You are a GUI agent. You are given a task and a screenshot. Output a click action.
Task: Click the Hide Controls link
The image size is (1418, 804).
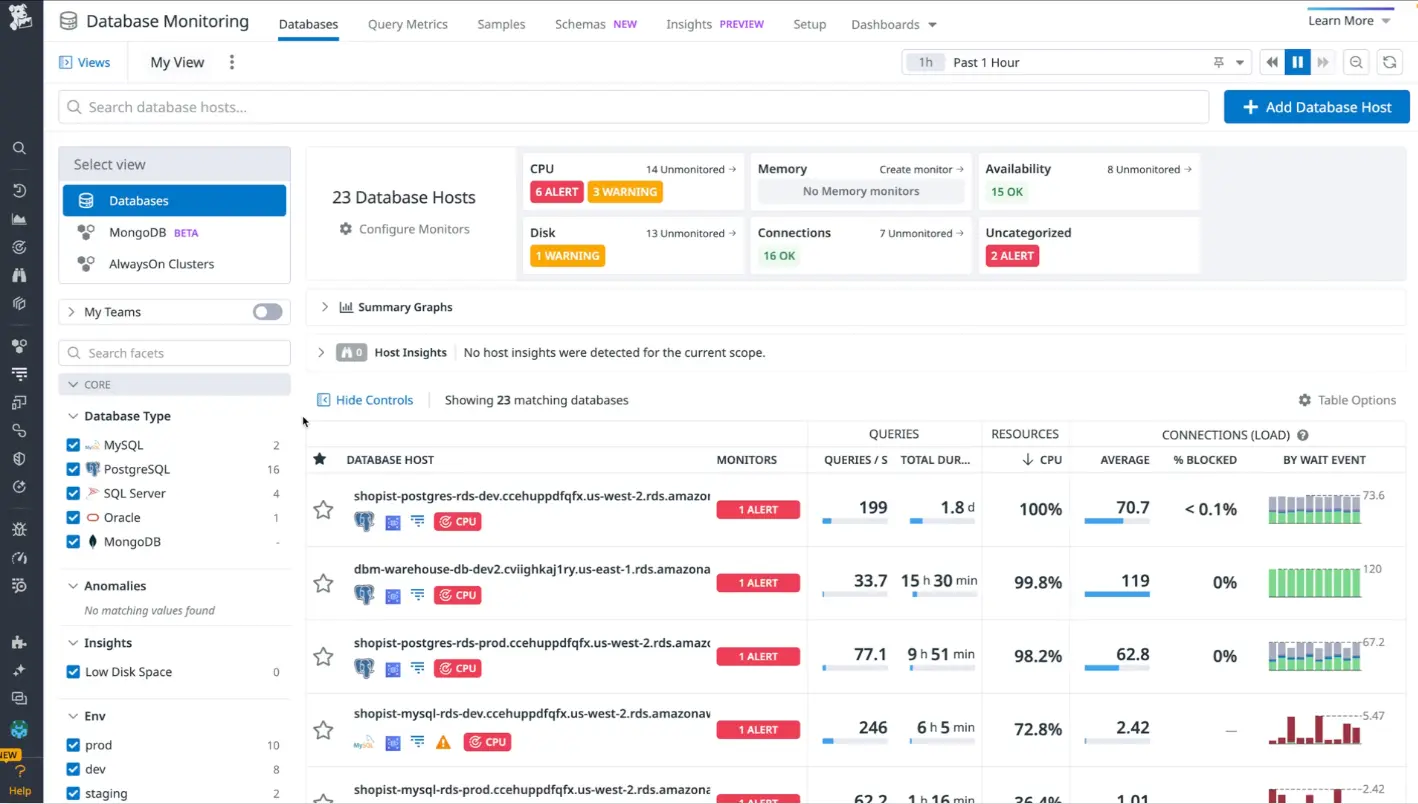pyautogui.click(x=365, y=399)
